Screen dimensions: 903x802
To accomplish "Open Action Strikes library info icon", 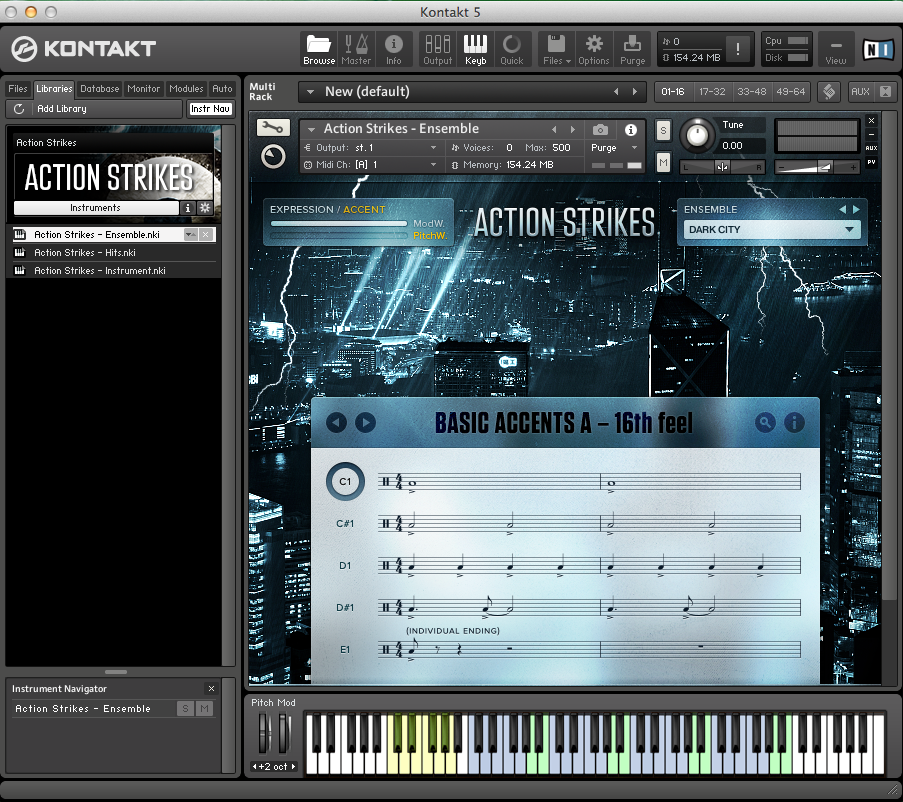I will [x=187, y=208].
